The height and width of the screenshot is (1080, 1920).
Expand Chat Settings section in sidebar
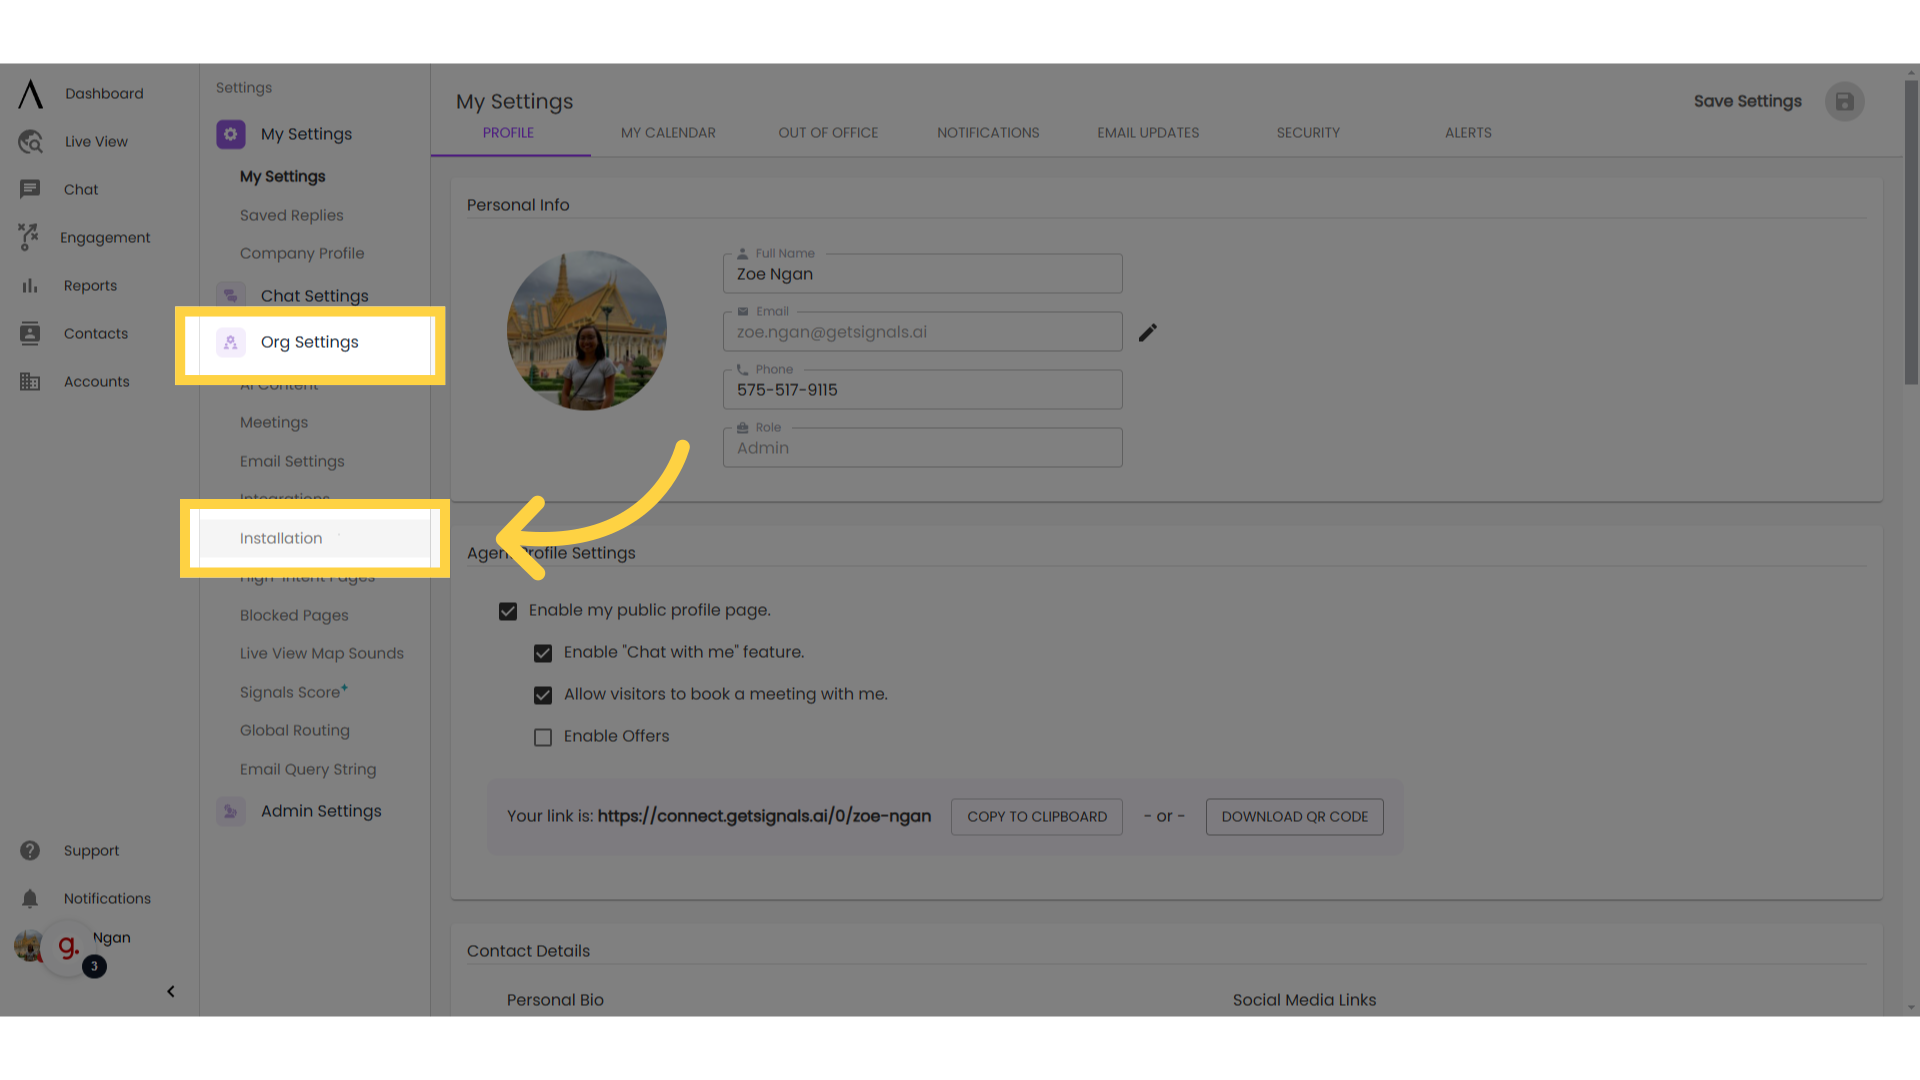[314, 295]
